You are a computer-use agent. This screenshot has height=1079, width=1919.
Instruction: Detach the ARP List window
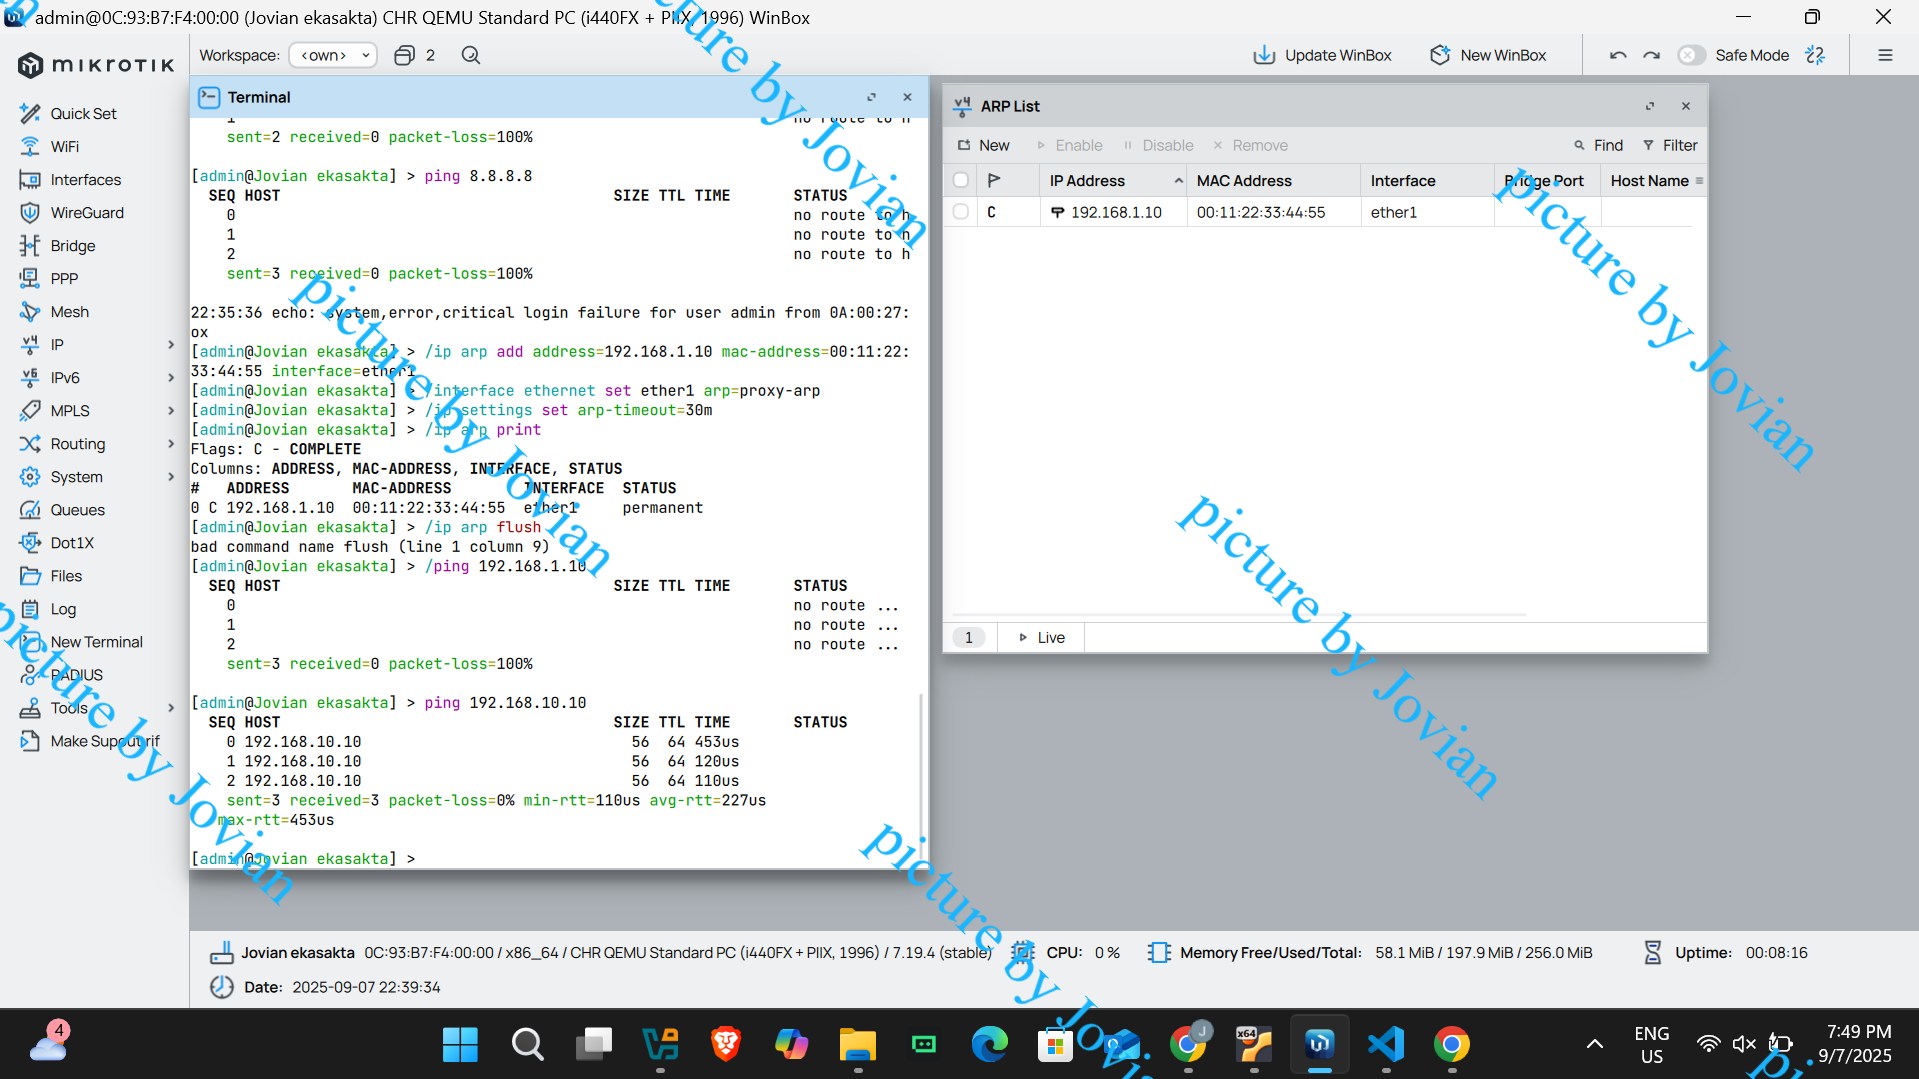pos(1650,106)
